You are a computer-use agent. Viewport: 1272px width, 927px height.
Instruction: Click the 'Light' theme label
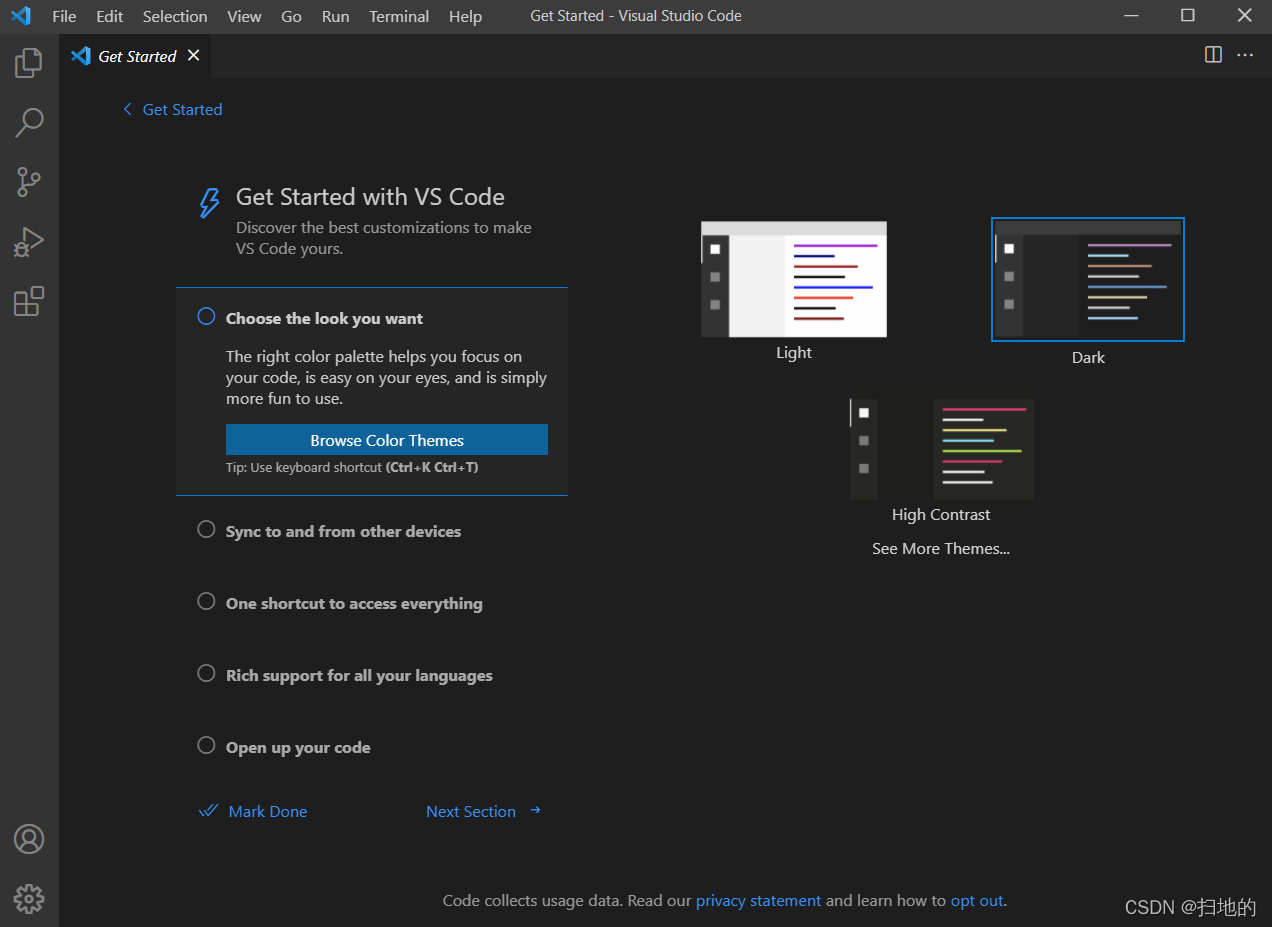pos(794,352)
